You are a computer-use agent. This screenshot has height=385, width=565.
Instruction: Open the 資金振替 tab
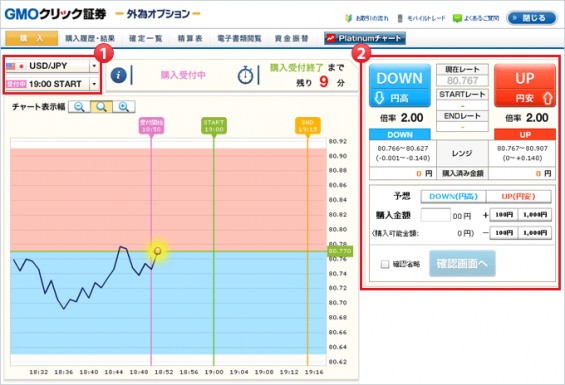(x=292, y=38)
